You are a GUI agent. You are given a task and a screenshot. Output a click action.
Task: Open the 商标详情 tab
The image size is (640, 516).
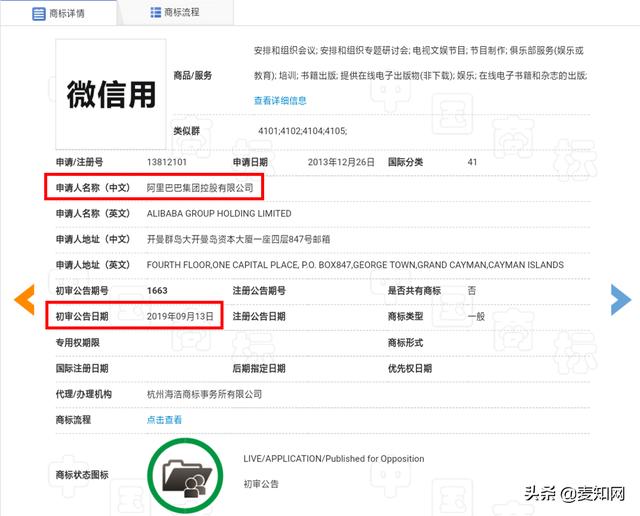58,13
